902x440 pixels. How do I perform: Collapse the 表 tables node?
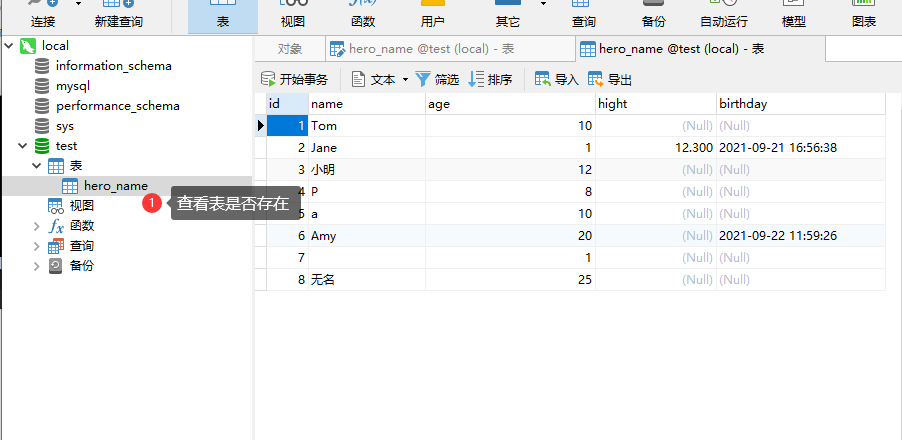click(x=37, y=166)
